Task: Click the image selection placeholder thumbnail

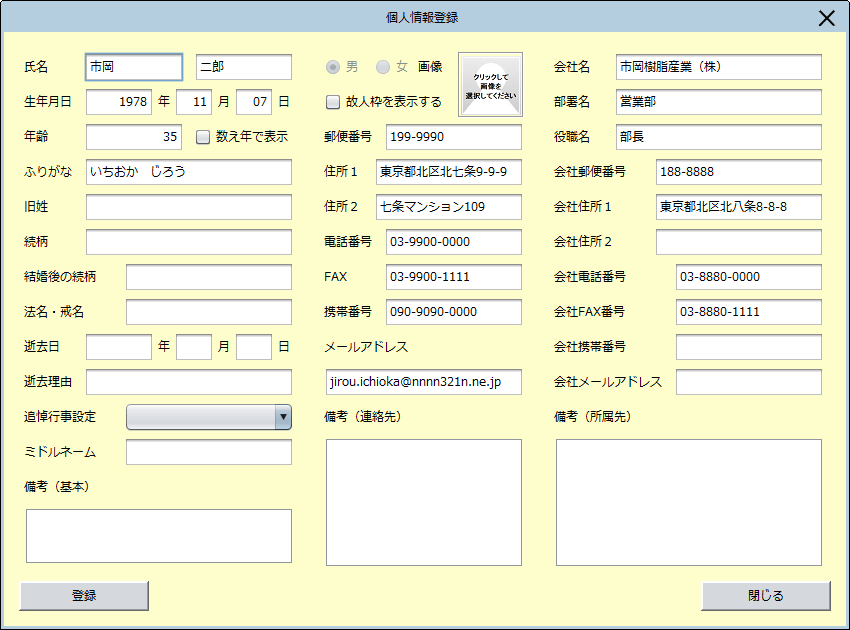Action: tap(491, 85)
